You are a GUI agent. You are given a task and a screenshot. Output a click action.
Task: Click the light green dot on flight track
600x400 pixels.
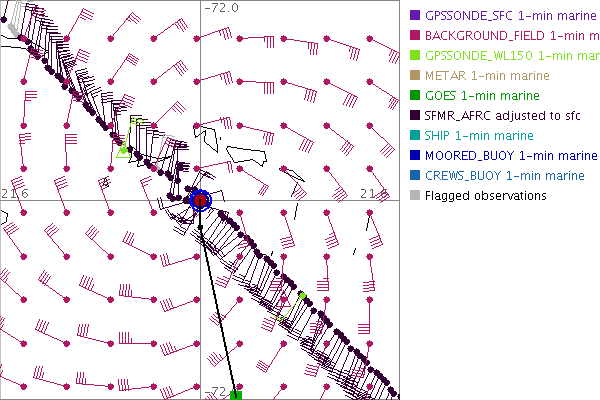[302, 296]
